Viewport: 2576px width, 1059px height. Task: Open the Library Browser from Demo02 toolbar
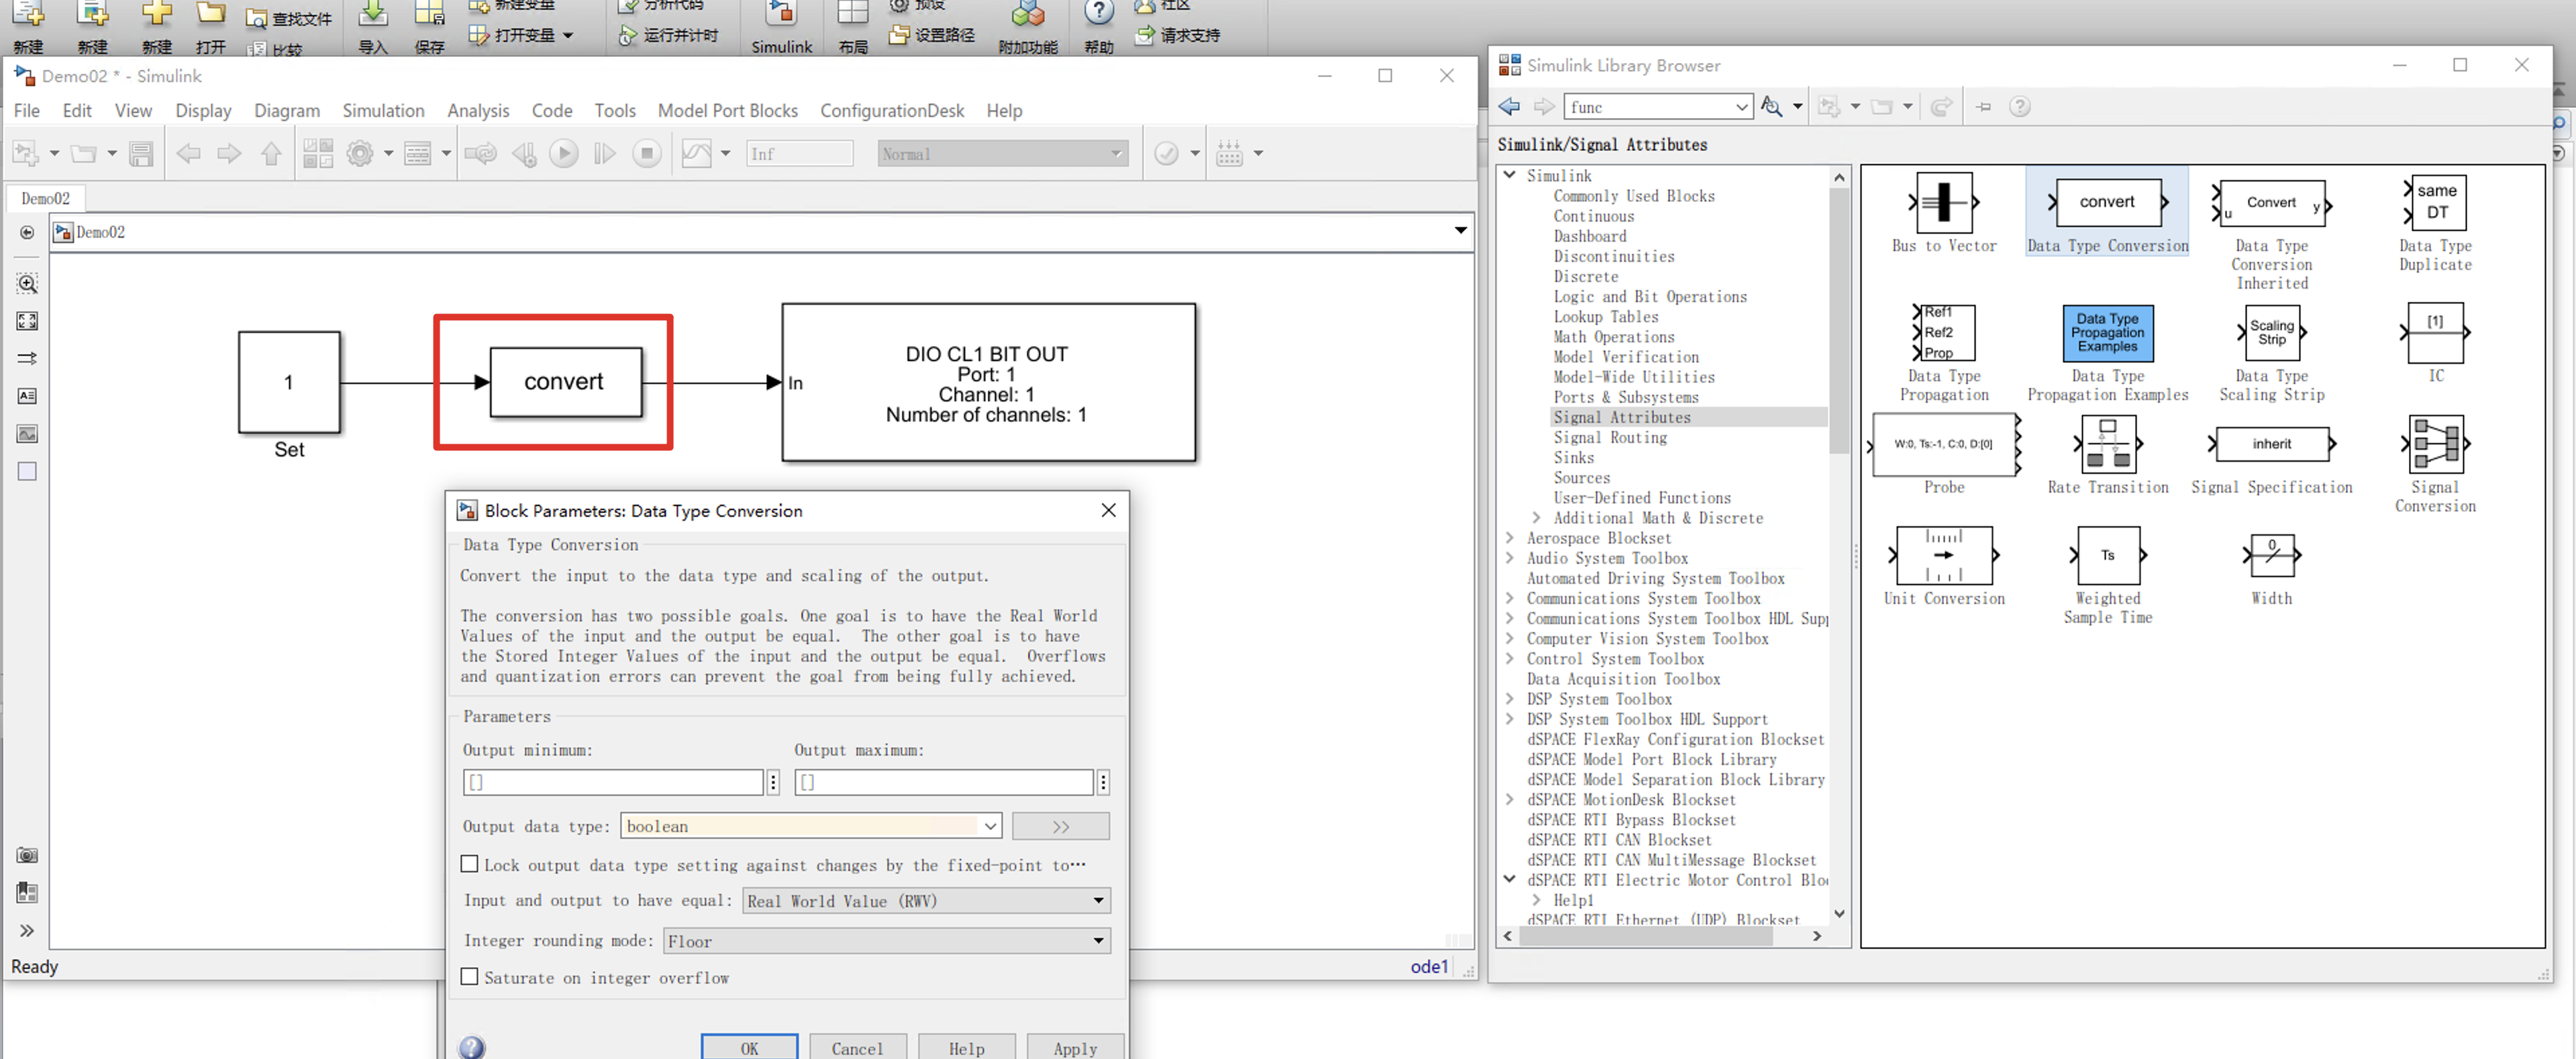(x=318, y=153)
